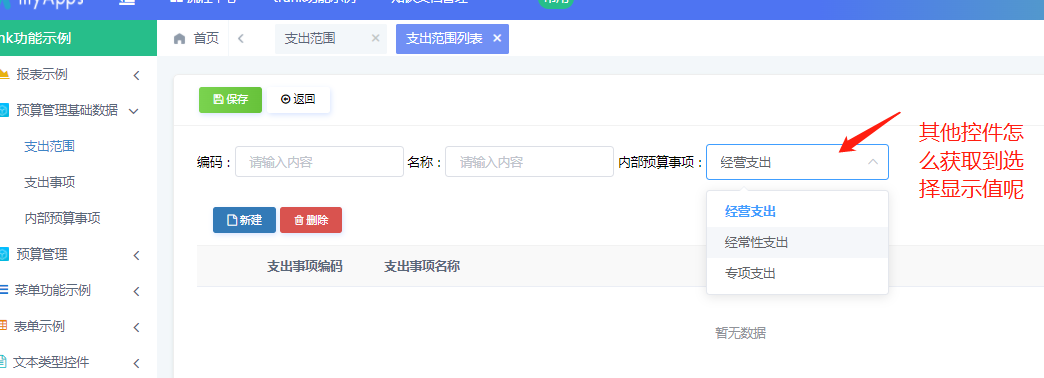Expand 报表示例 using its chevron

[136, 75]
